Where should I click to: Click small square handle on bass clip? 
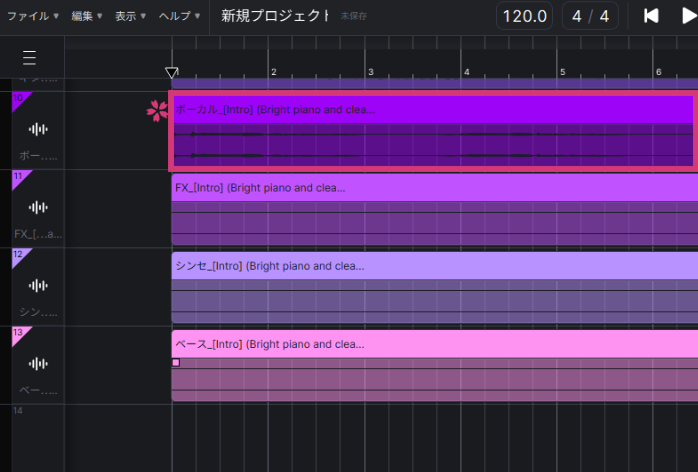(176, 362)
